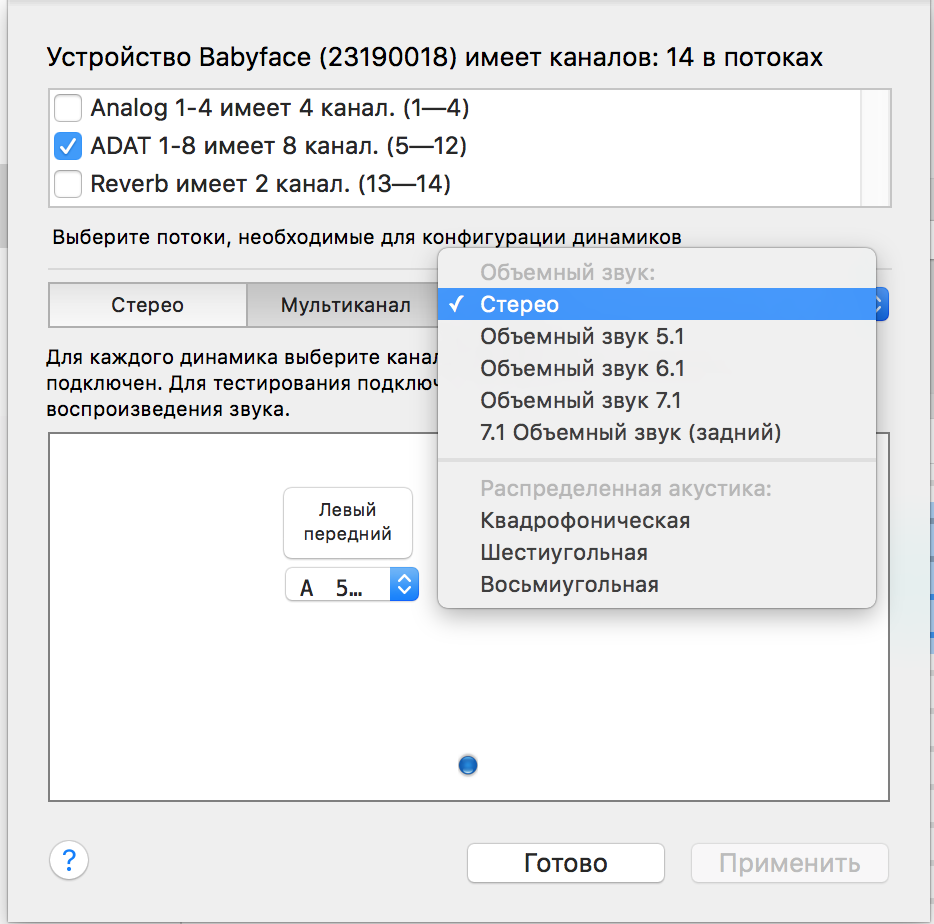Enable the Reverb stream checkbox
The height and width of the screenshot is (924, 934).
(x=68, y=184)
